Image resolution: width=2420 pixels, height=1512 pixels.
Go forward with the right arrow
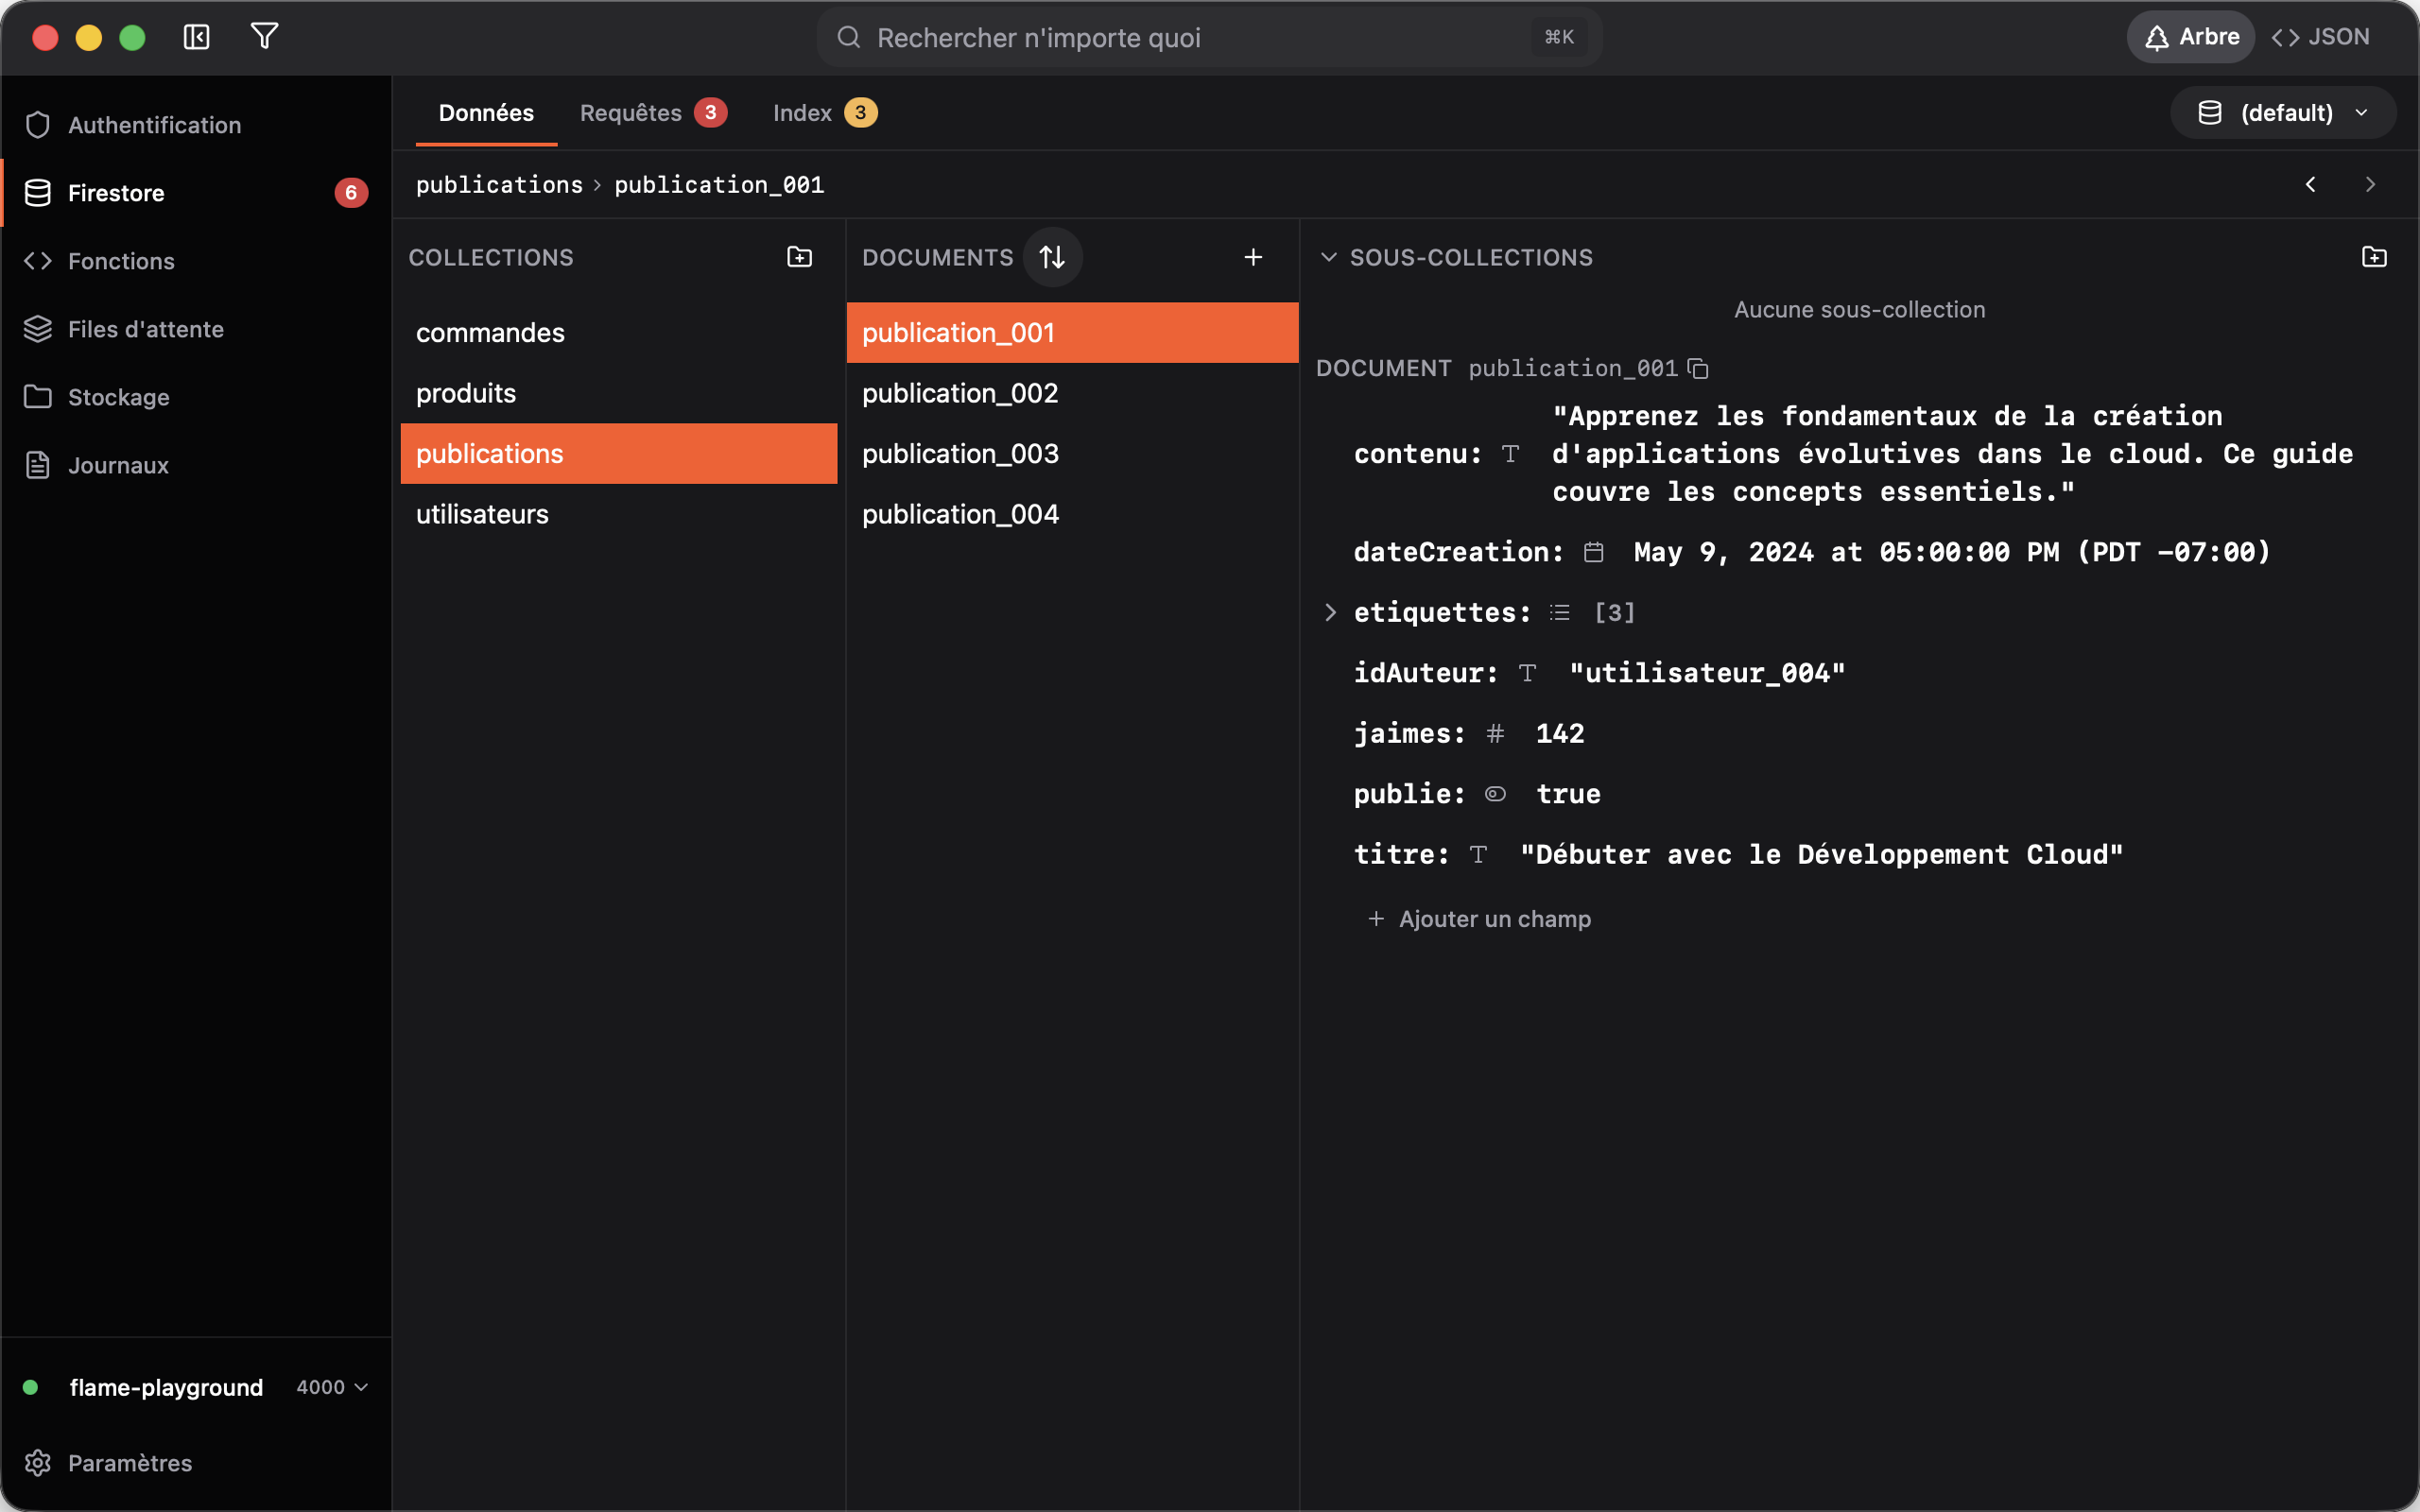tap(2370, 184)
